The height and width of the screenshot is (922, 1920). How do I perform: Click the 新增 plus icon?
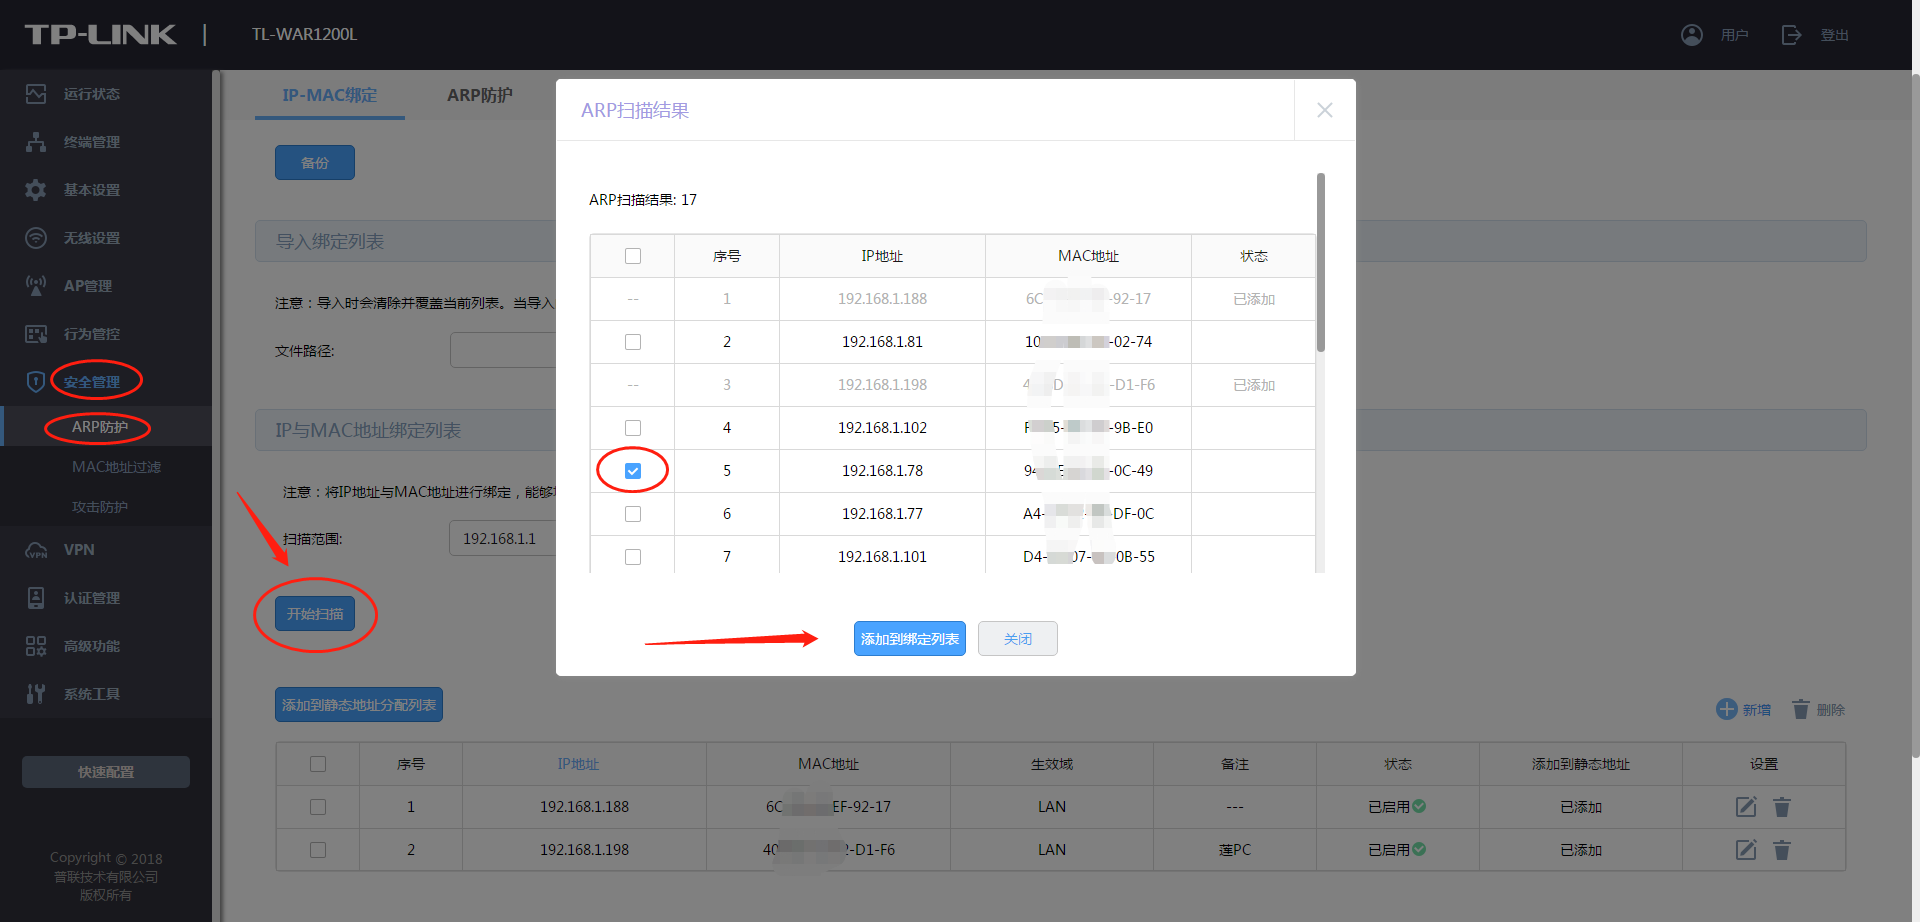click(x=1726, y=709)
